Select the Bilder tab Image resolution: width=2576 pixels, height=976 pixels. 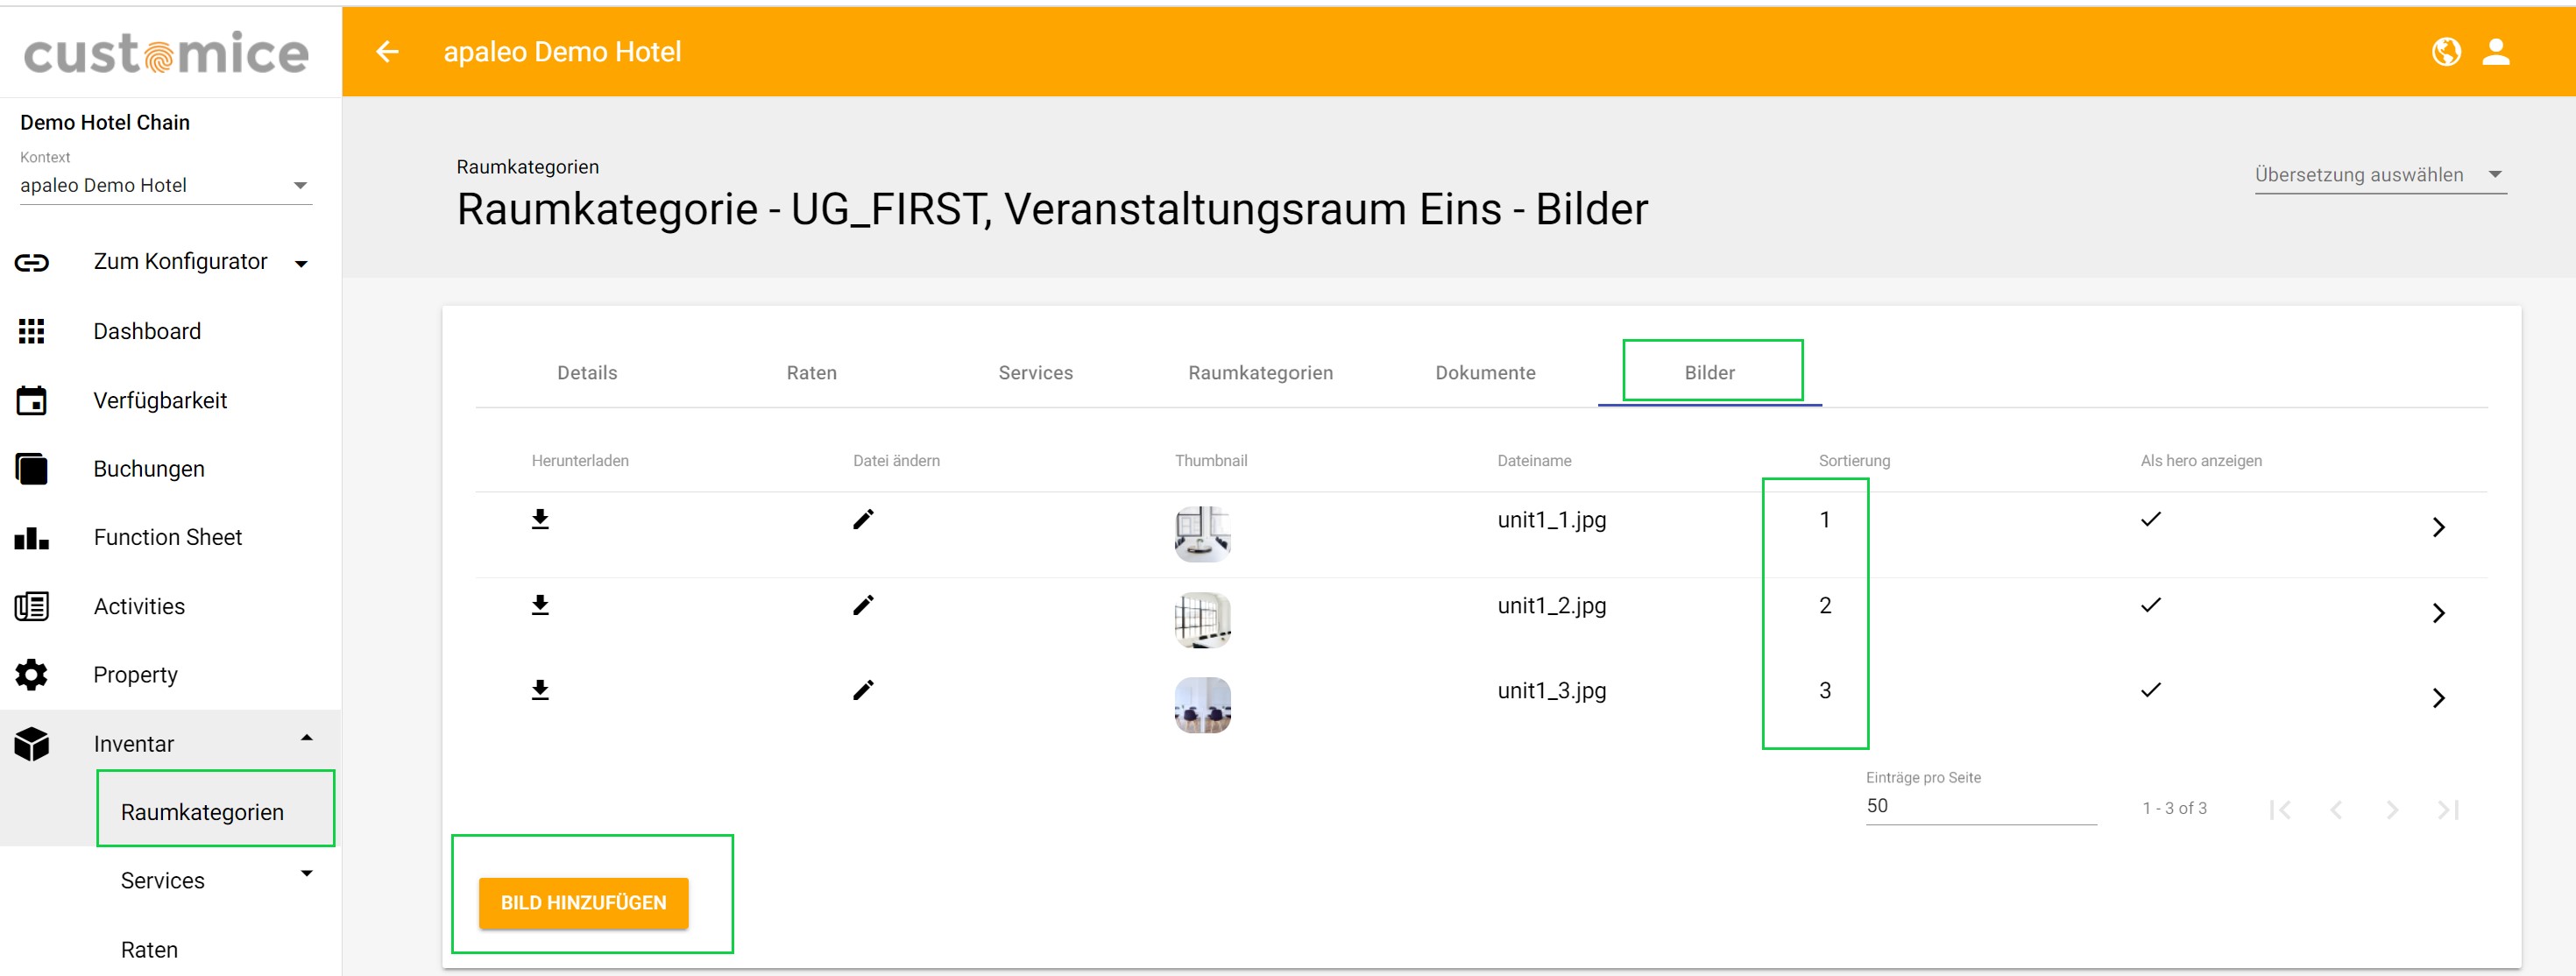[1709, 373]
